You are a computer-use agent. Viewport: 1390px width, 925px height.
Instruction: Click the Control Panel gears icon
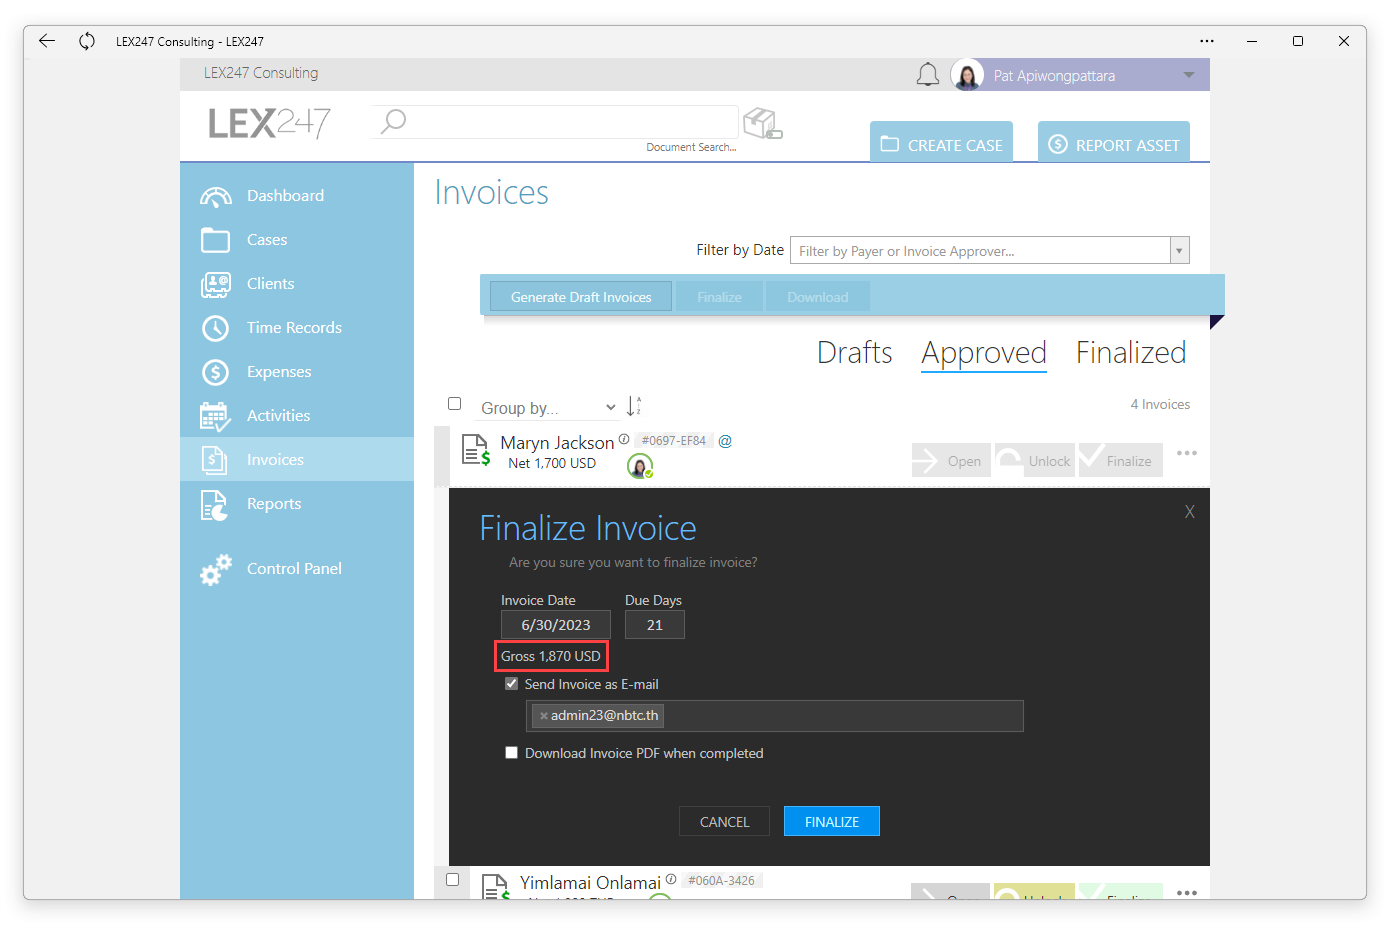pos(215,569)
